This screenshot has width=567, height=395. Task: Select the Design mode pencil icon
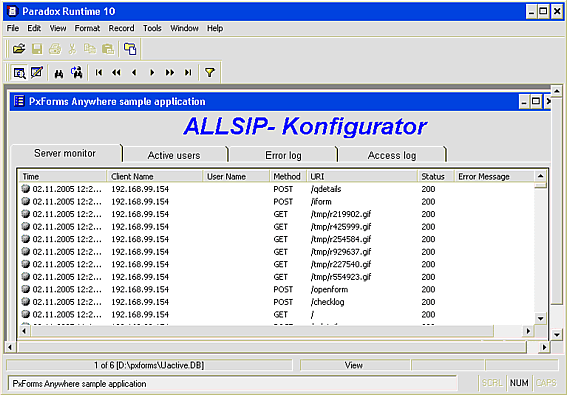[x=37, y=72]
